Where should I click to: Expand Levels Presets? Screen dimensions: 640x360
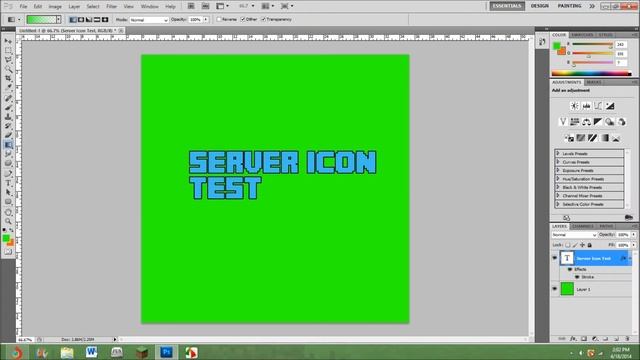click(558, 153)
